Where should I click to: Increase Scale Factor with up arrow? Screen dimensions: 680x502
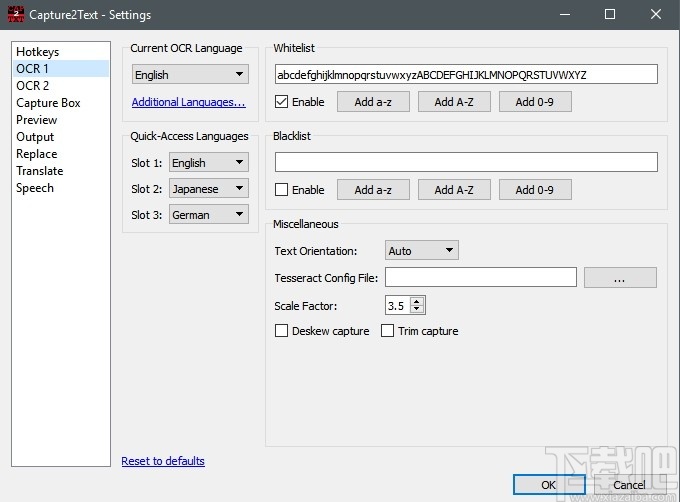click(416, 301)
